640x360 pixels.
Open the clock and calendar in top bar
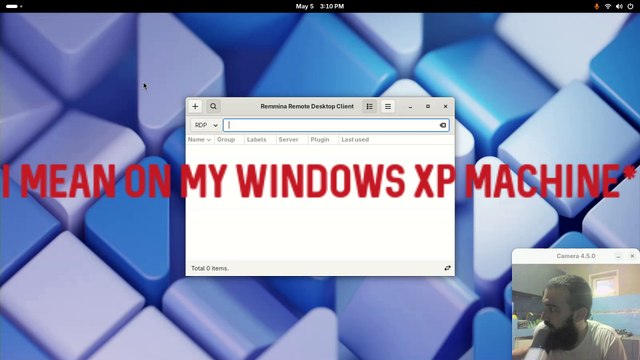coord(320,6)
